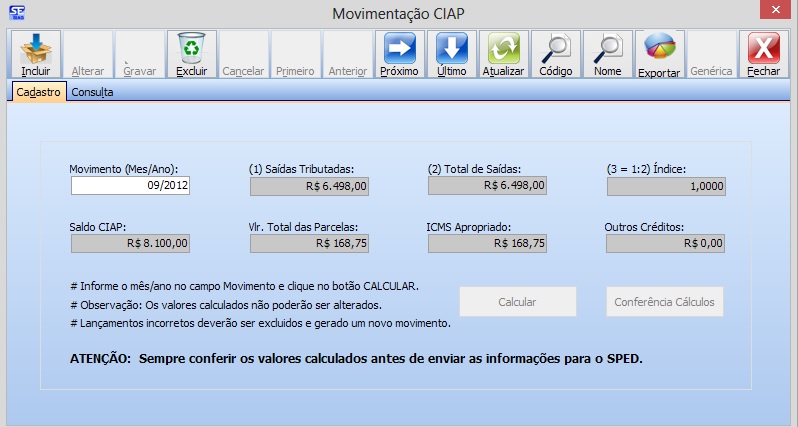Viewport: 798px width, 427px height.
Task: Switch to the Consulta tab
Action: 92,92
